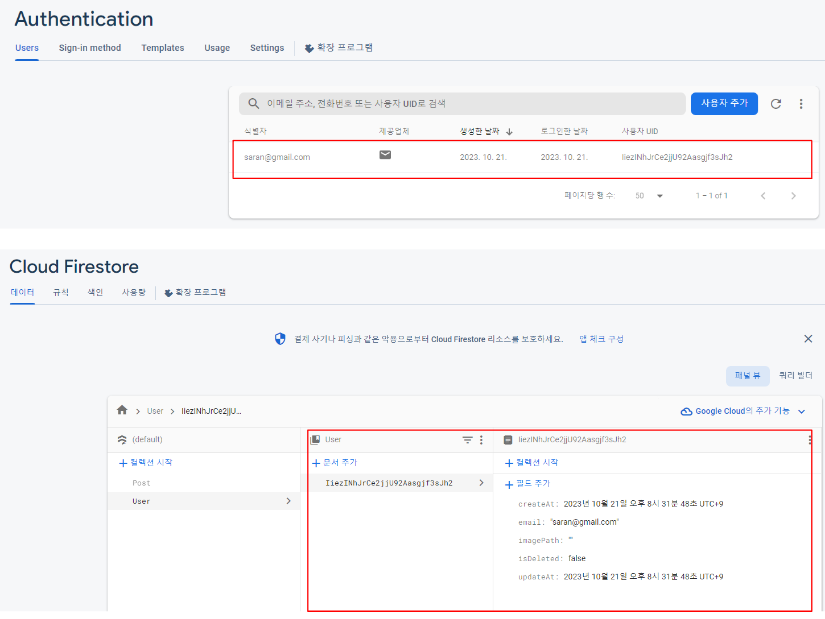825x619 pixels.
Task: Click the email provider envelope icon
Action: [x=385, y=155]
